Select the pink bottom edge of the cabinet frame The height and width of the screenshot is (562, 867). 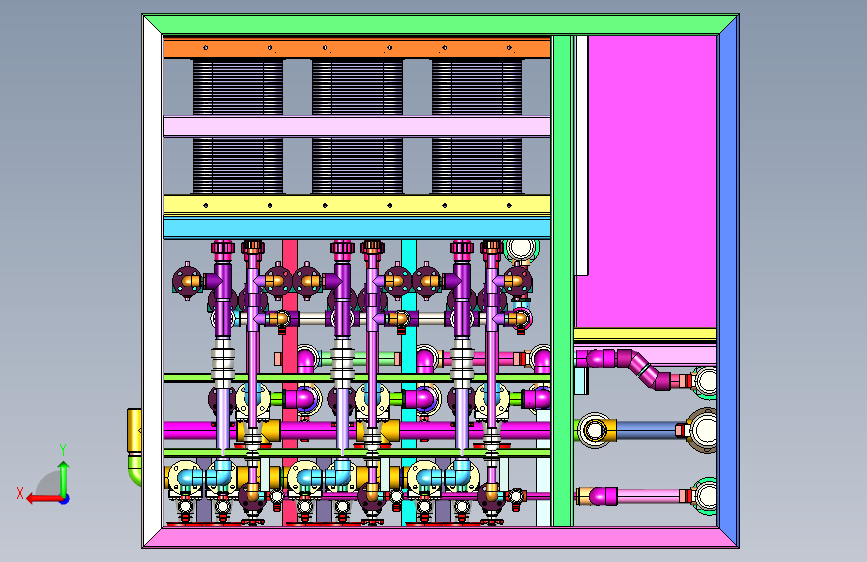[441, 537]
